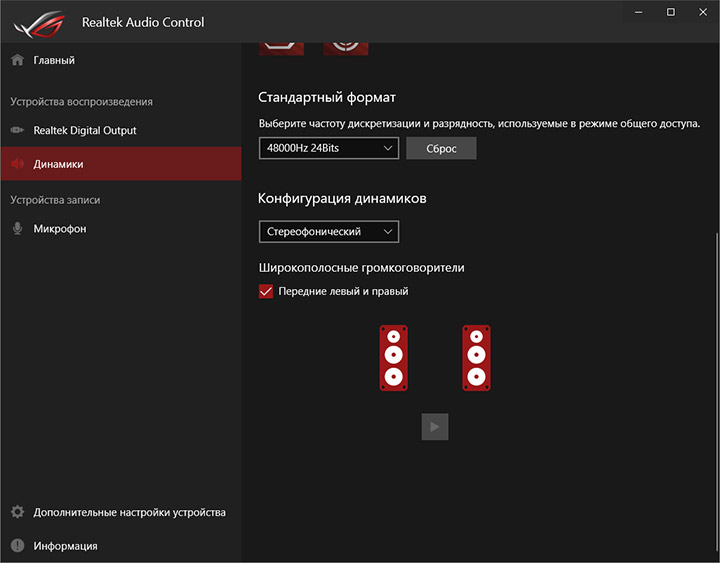Click the left speaker image
The width and height of the screenshot is (720, 563).
394,358
